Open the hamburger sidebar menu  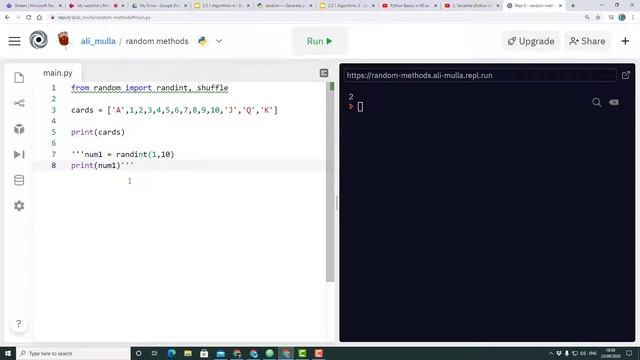click(x=14, y=41)
